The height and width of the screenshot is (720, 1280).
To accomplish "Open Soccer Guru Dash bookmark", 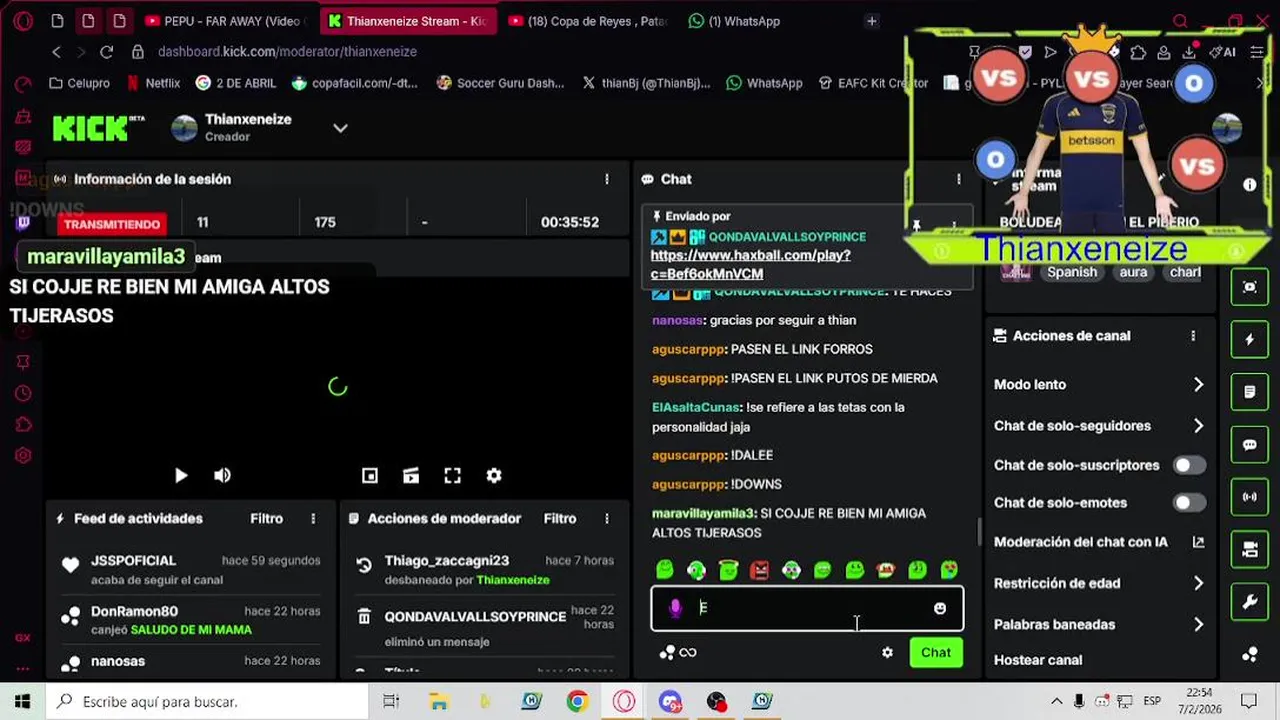I will click(501, 83).
